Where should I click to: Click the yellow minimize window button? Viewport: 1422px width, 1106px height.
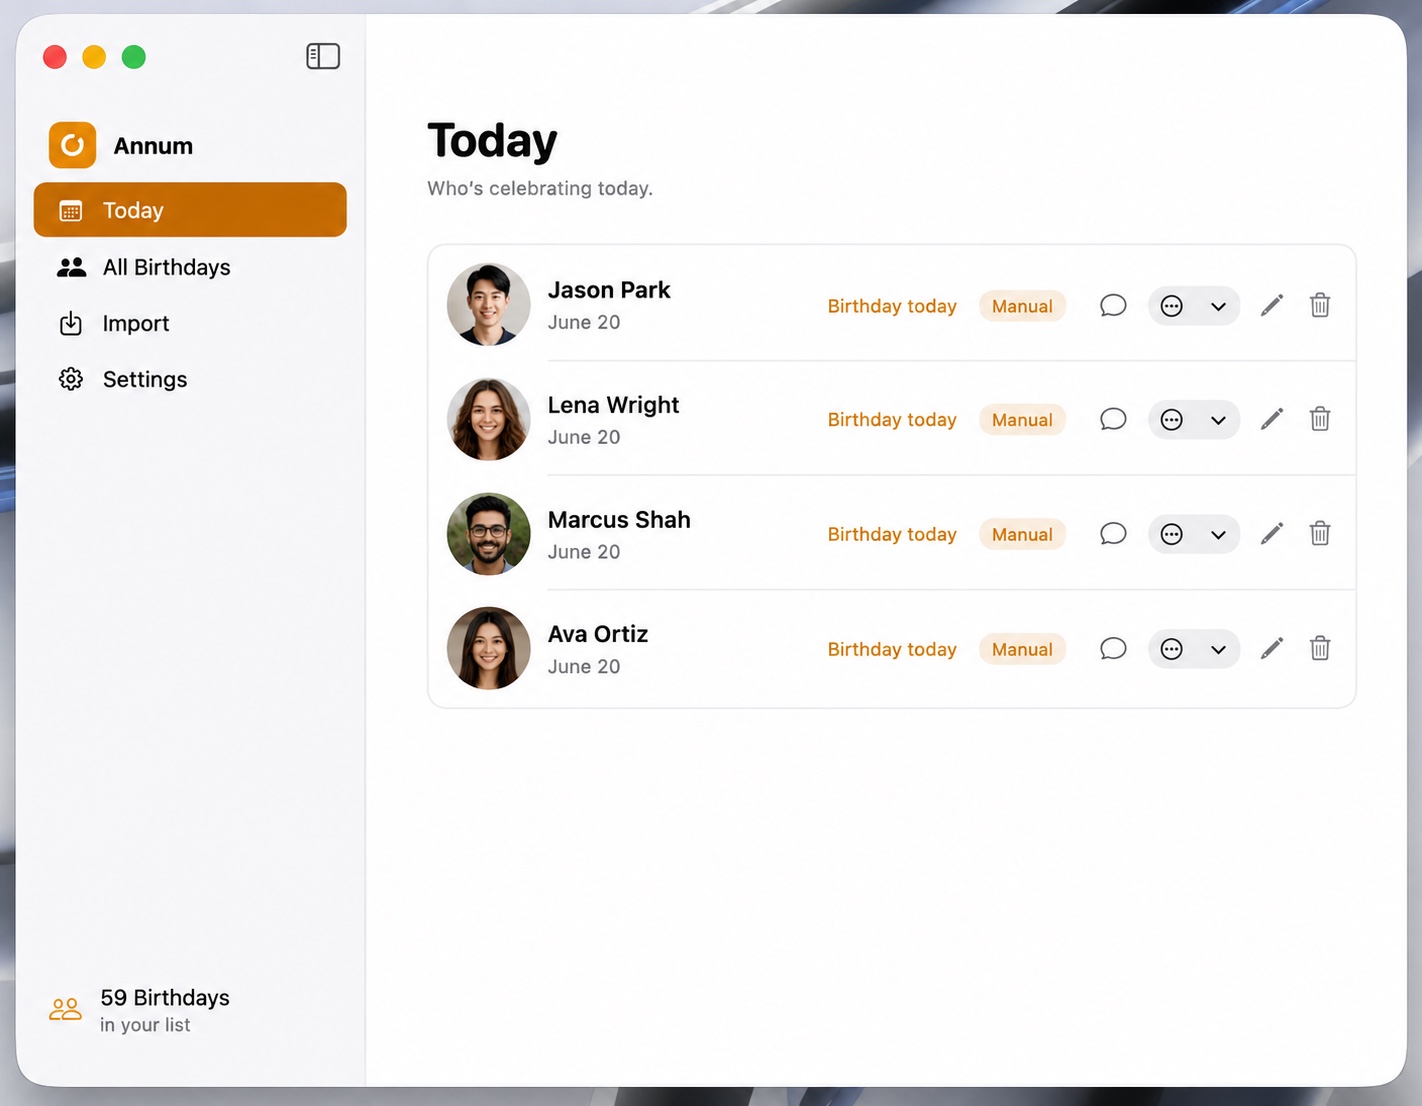point(94,57)
